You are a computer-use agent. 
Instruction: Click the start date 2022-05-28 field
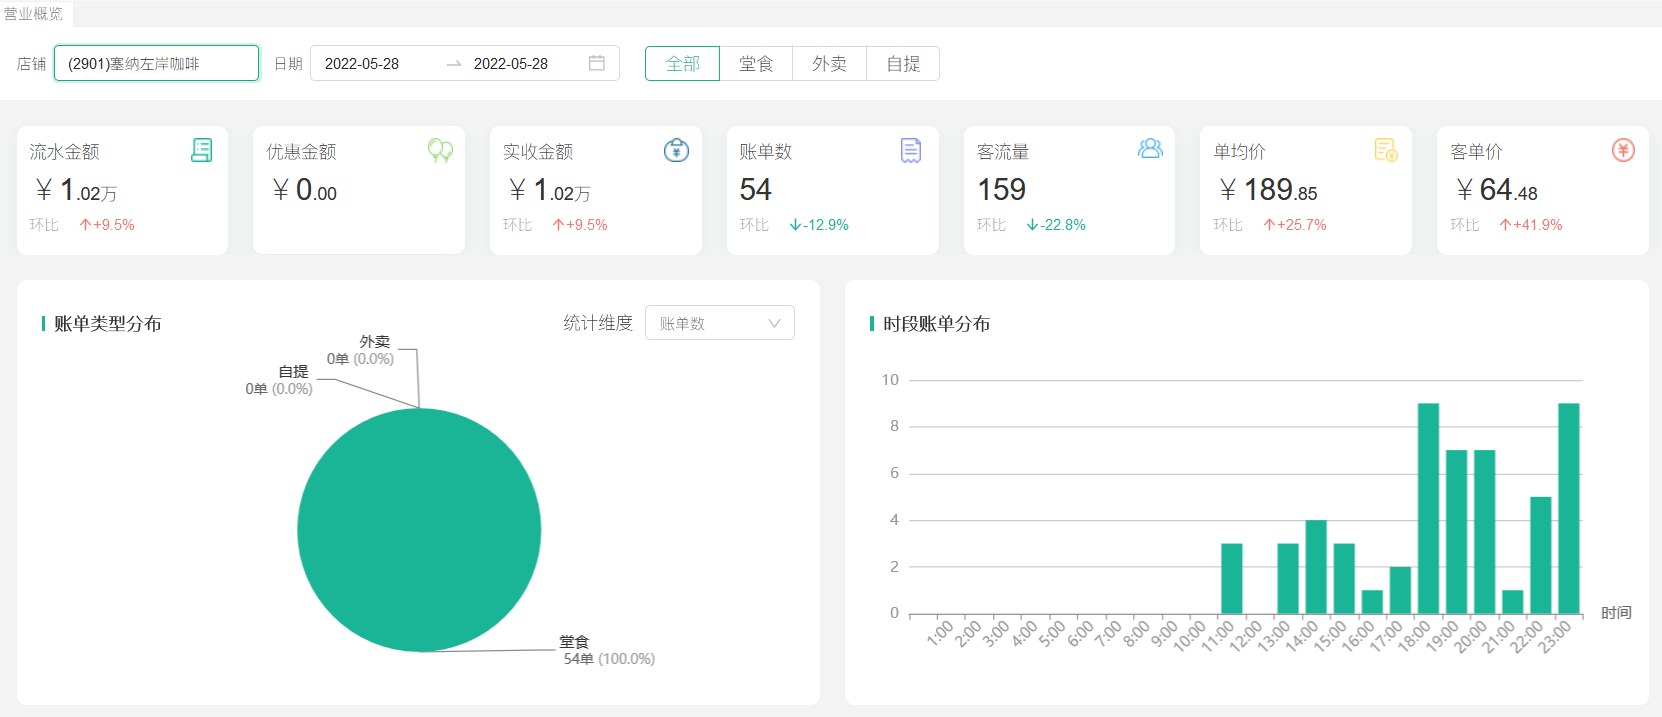[x=362, y=64]
